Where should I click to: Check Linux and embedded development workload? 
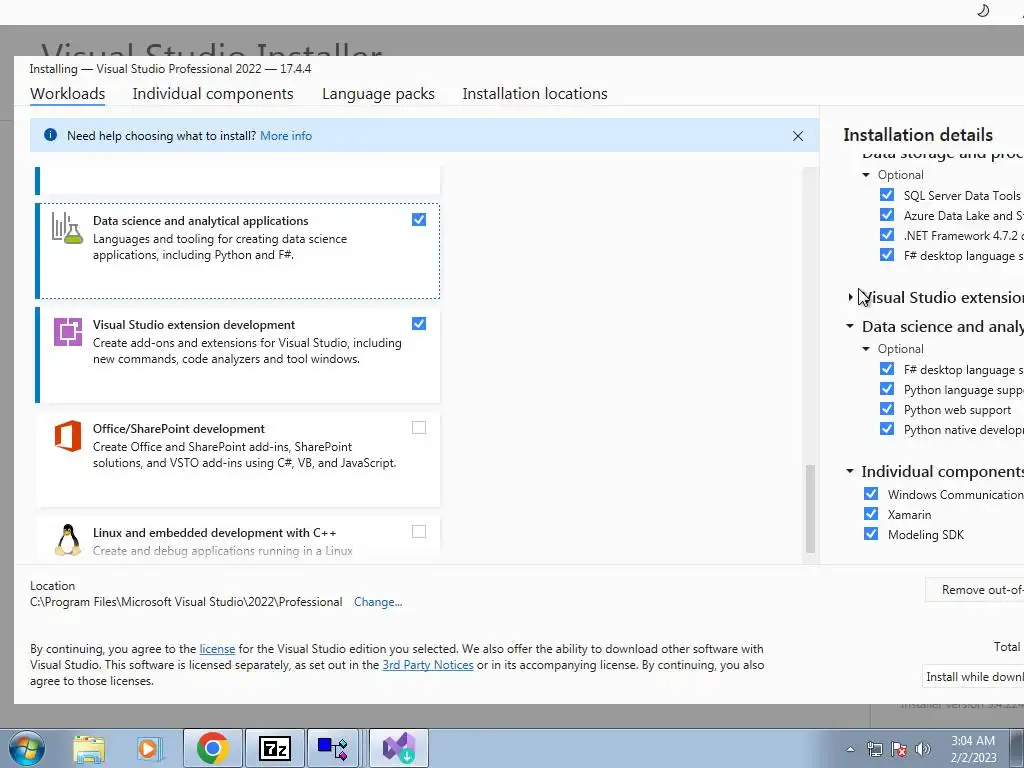click(419, 532)
